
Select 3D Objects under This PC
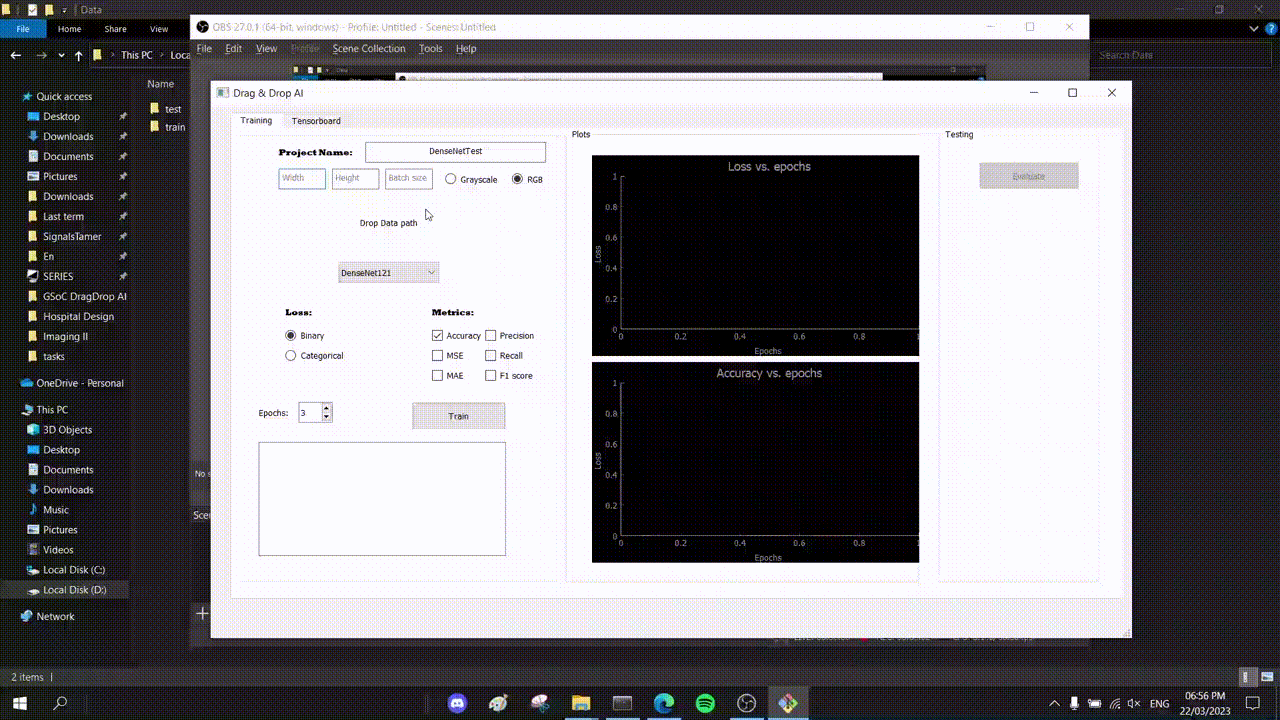tap(67, 430)
